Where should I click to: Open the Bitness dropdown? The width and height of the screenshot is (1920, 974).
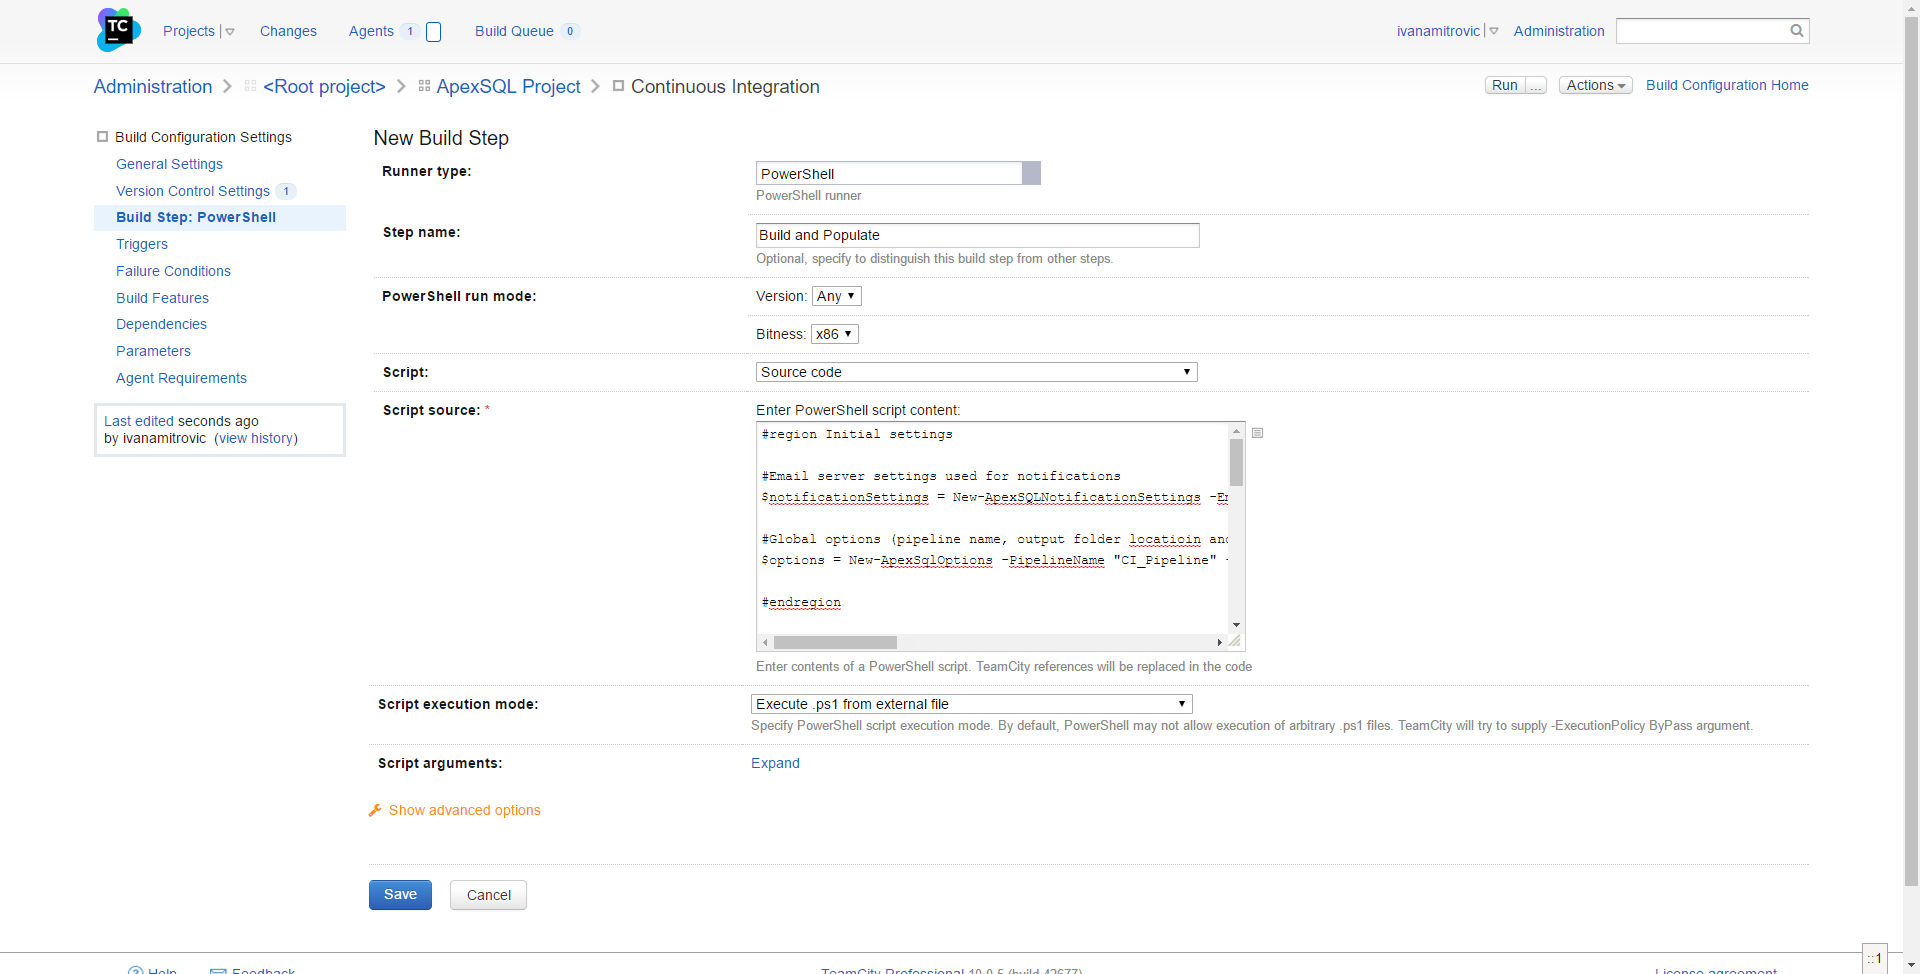(x=834, y=334)
